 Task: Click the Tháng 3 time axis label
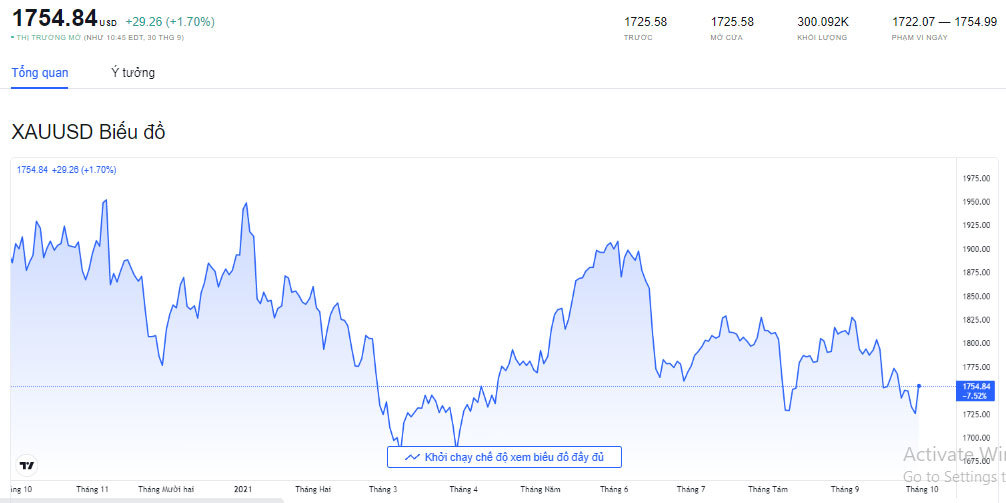click(382, 490)
